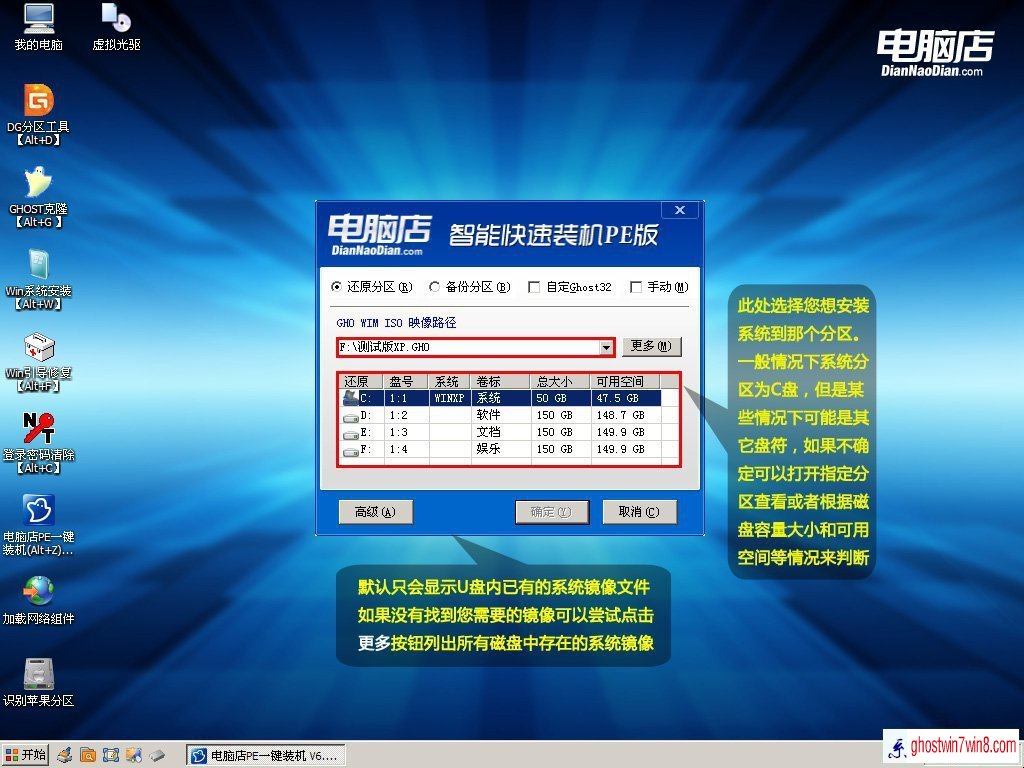Enable the 自定Ghost32 checkbox
This screenshot has width=1024, height=768.
535,287
